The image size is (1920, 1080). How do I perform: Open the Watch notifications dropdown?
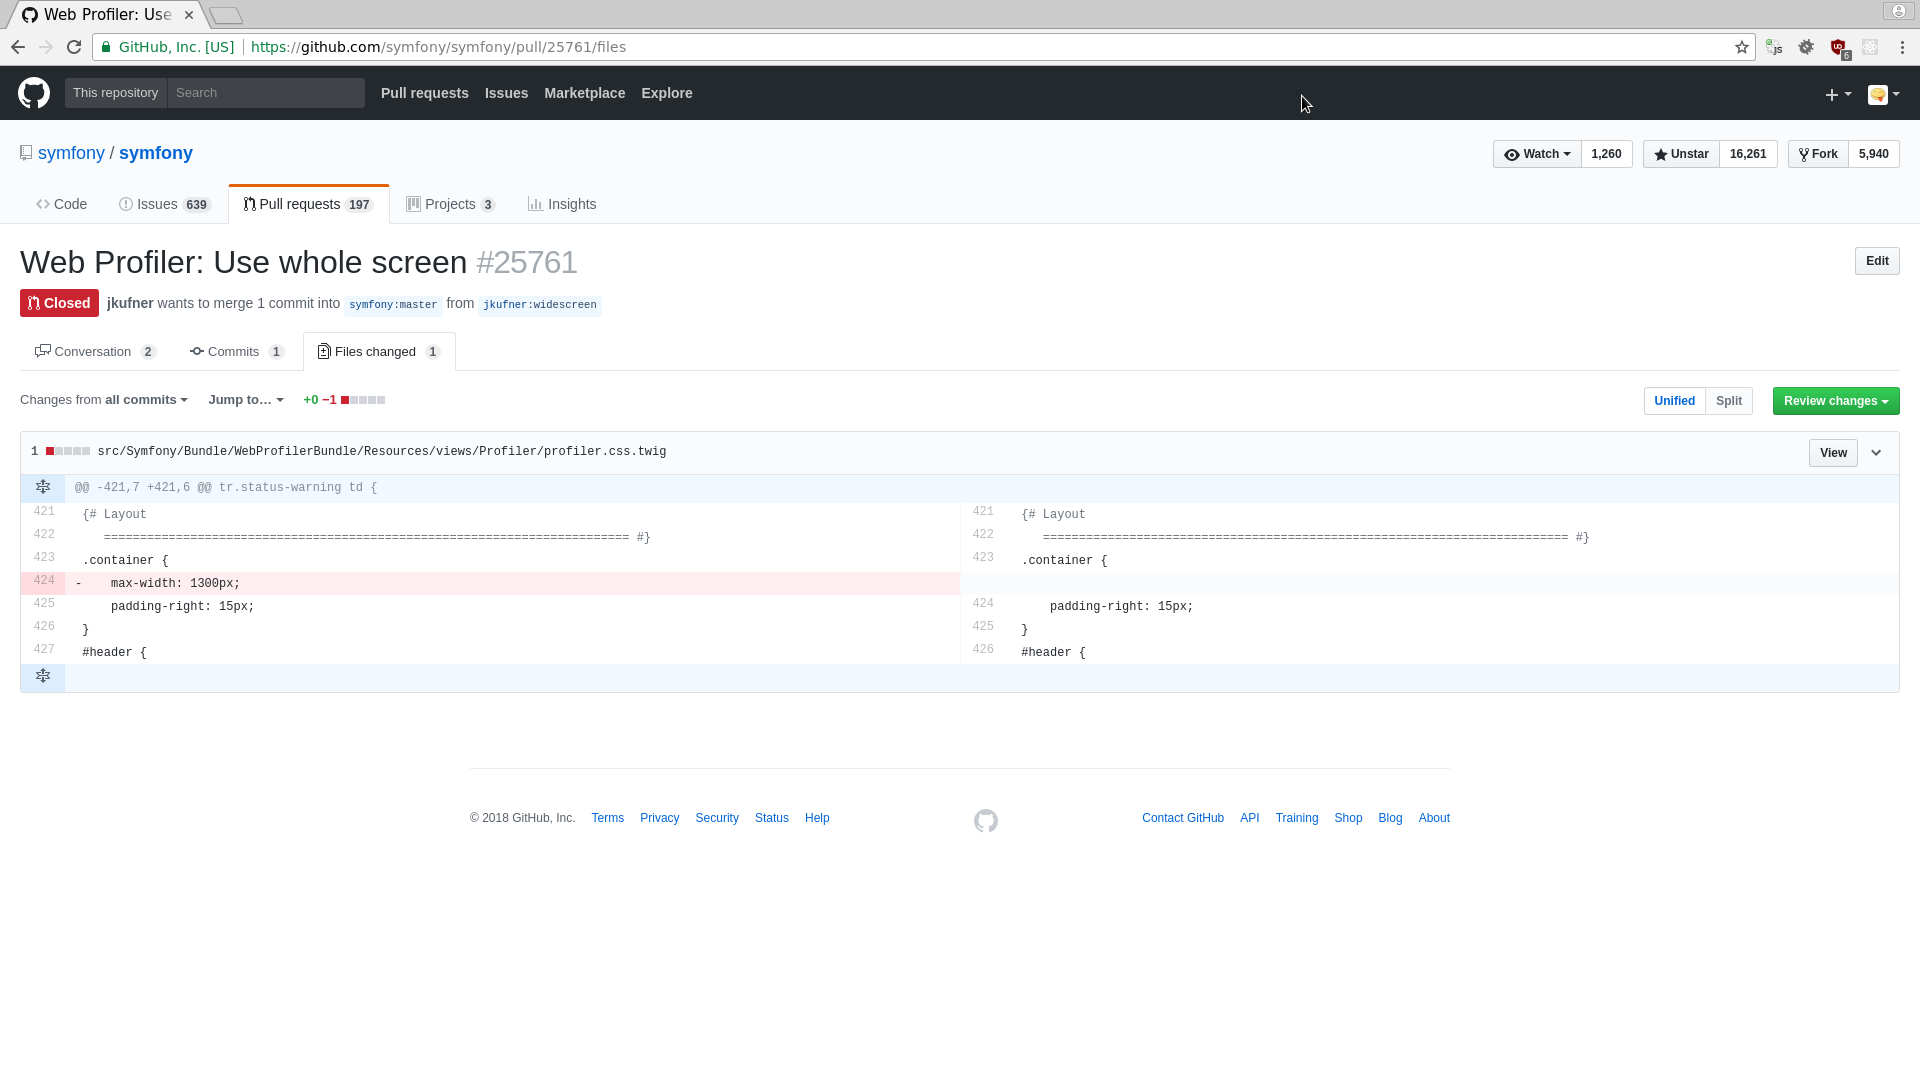pos(1537,154)
